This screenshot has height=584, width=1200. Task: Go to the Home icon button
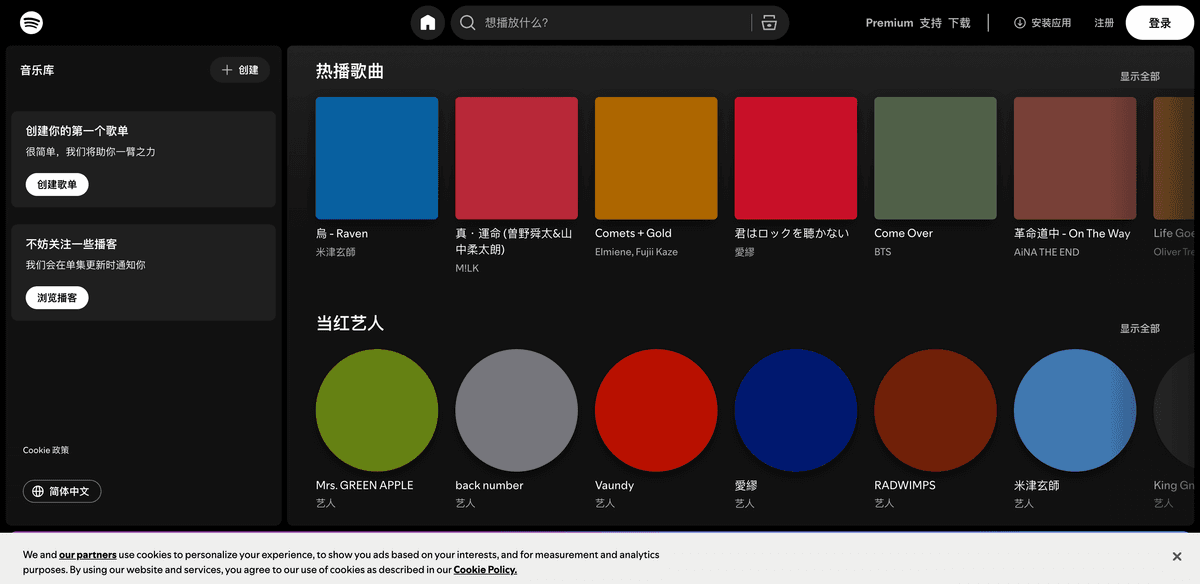click(x=428, y=23)
